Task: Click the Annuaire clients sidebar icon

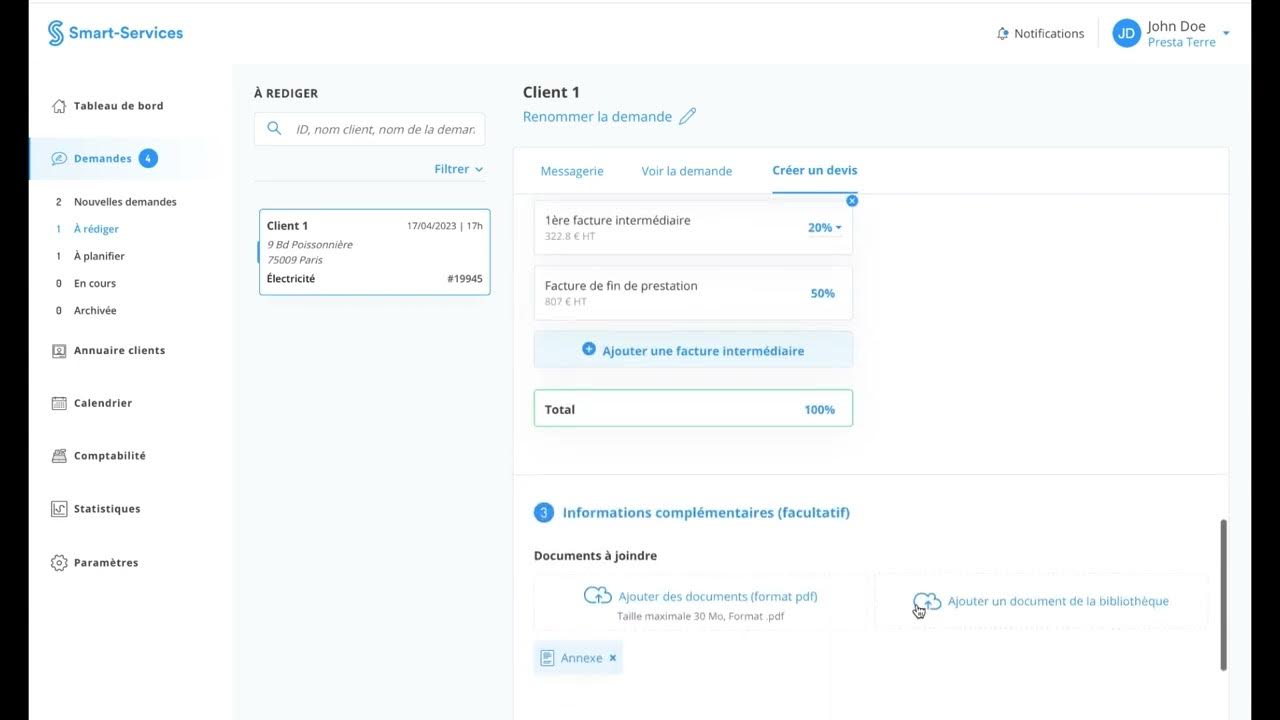Action: point(59,351)
